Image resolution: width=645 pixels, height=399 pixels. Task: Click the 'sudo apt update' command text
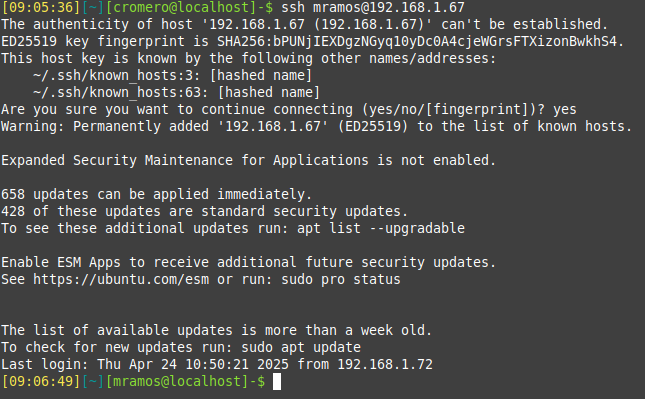click(x=301, y=347)
